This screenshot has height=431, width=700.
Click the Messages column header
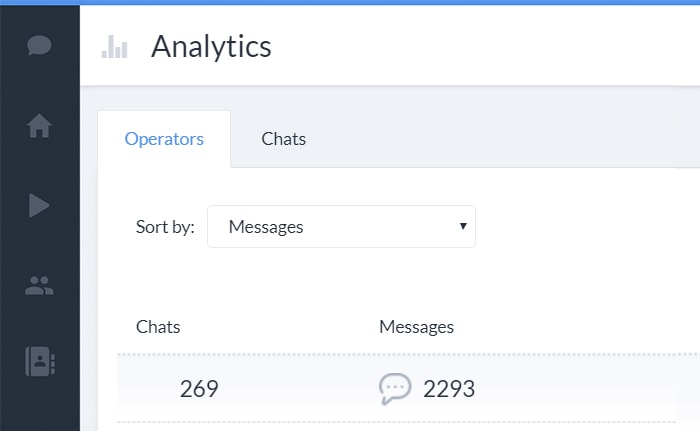pos(417,327)
